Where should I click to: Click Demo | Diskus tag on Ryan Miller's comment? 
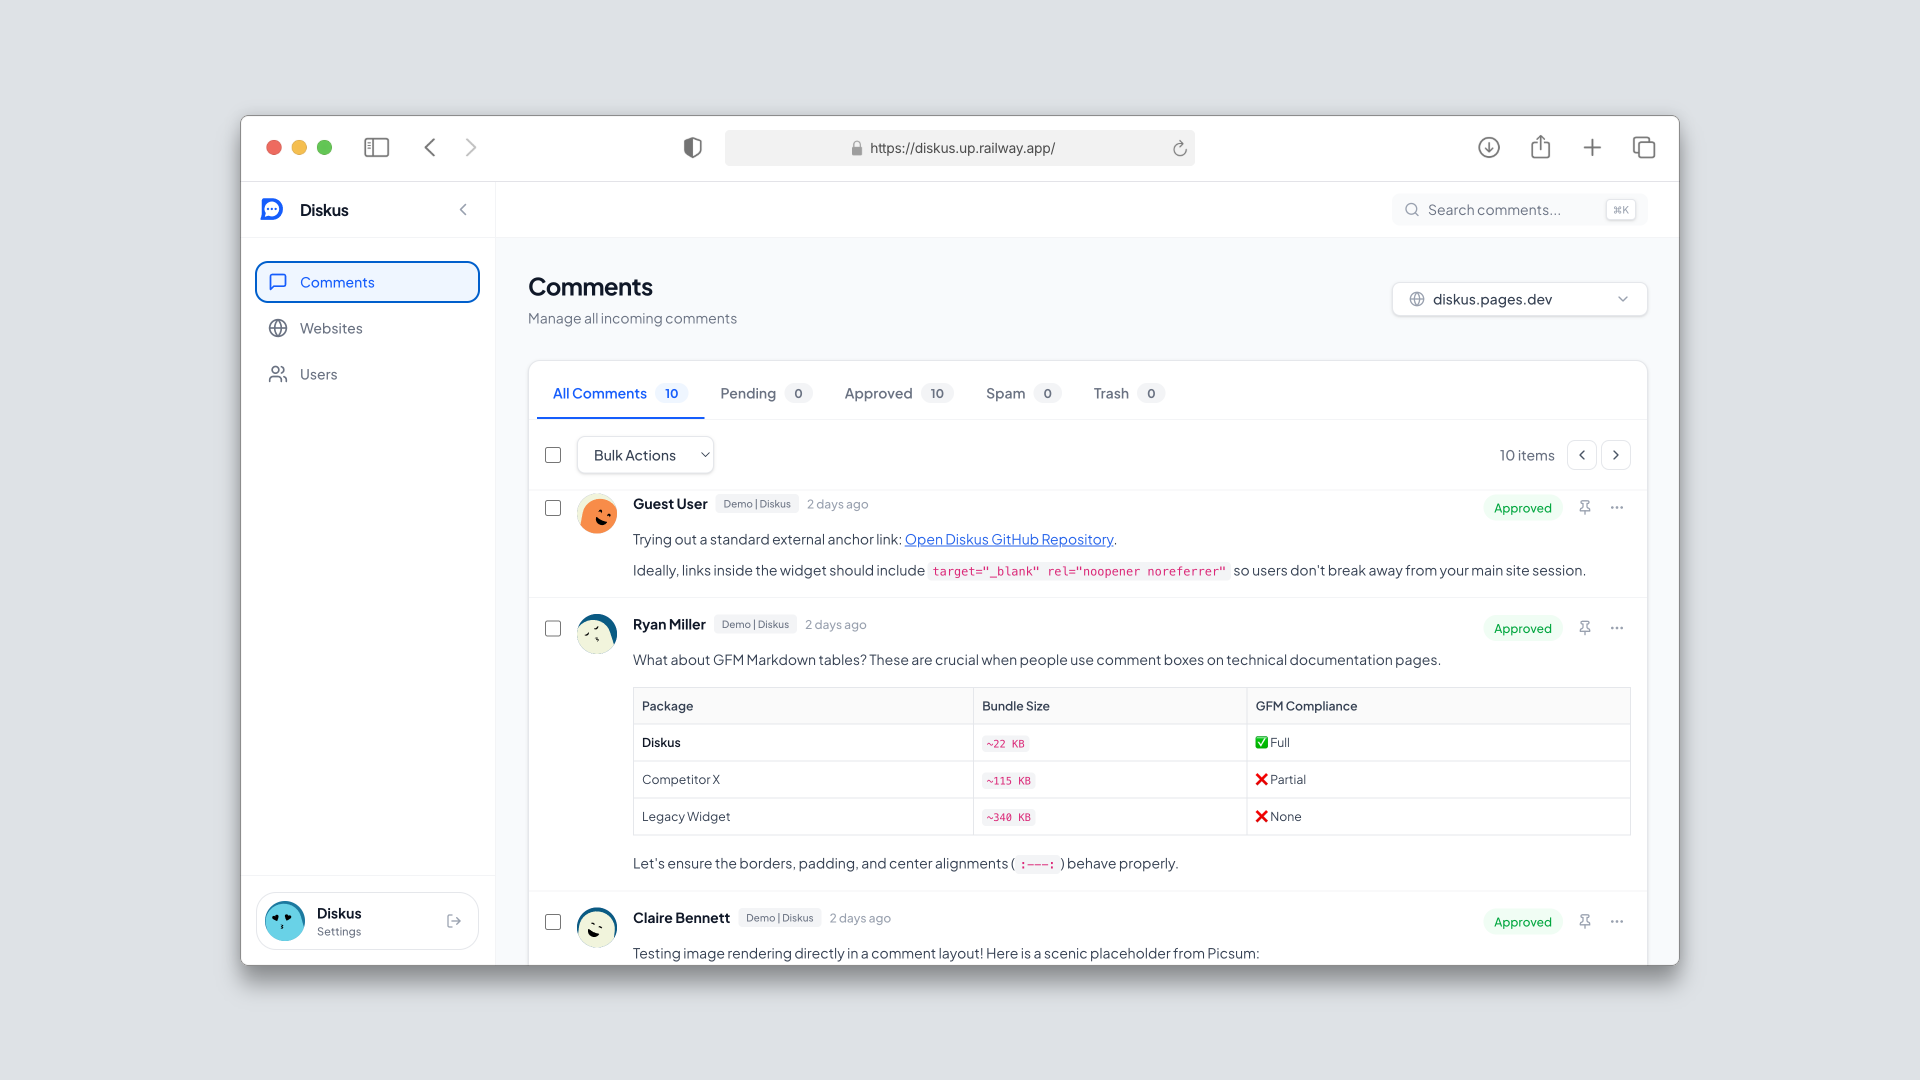coord(755,624)
